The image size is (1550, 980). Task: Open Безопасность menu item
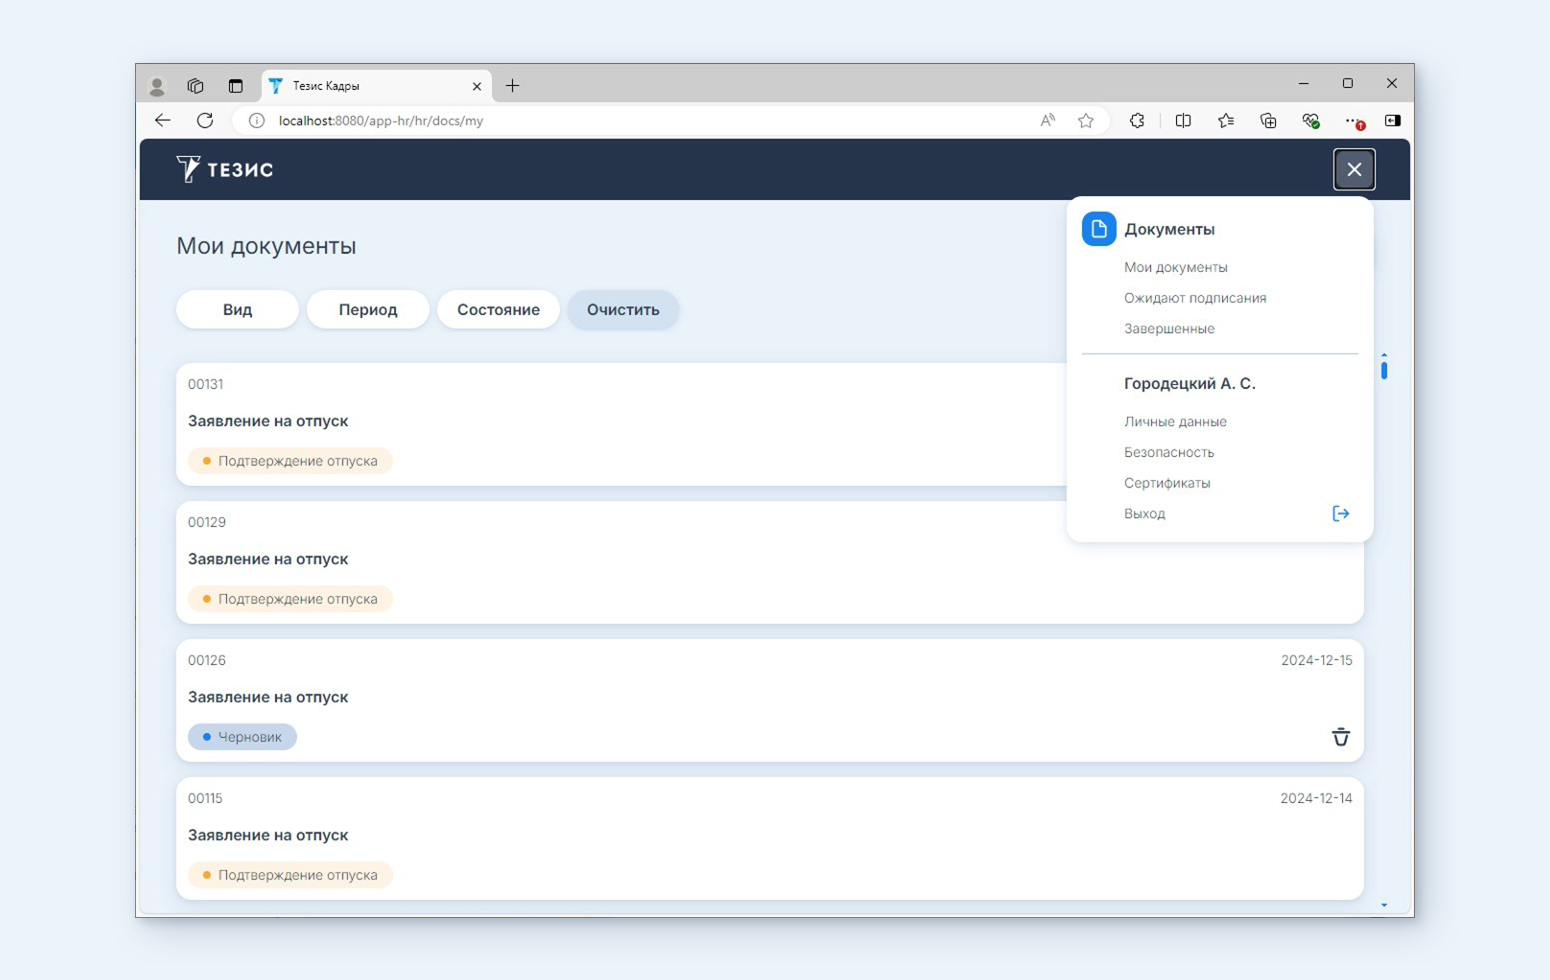[x=1169, y=453]
